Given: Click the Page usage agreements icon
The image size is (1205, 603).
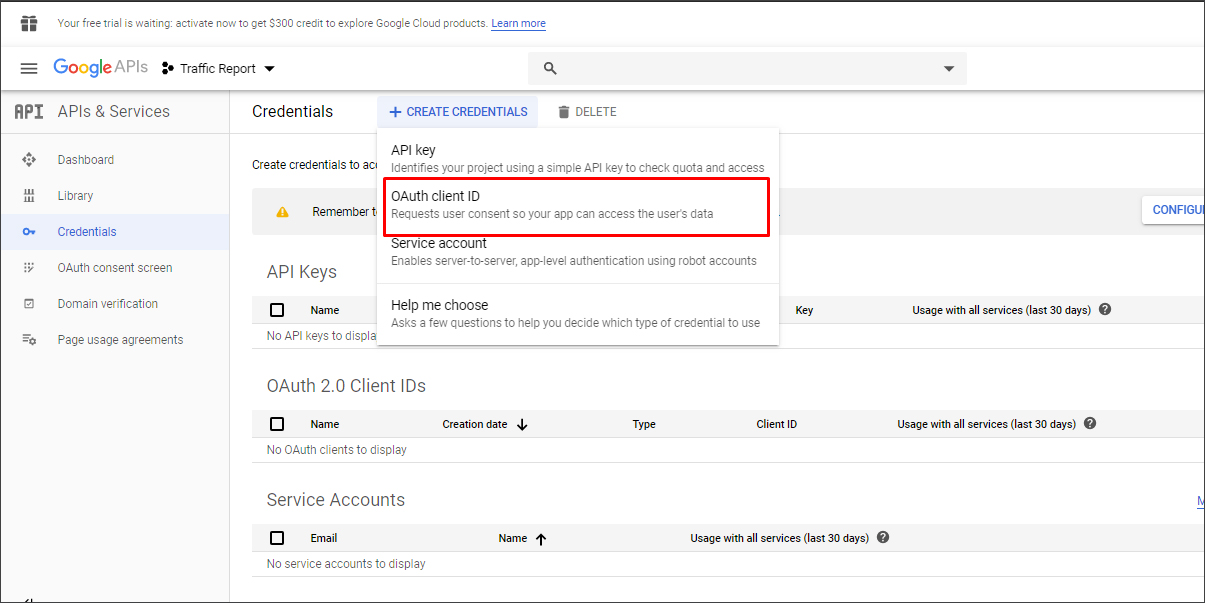Looking at the screenshot, I should click(29, 340).
